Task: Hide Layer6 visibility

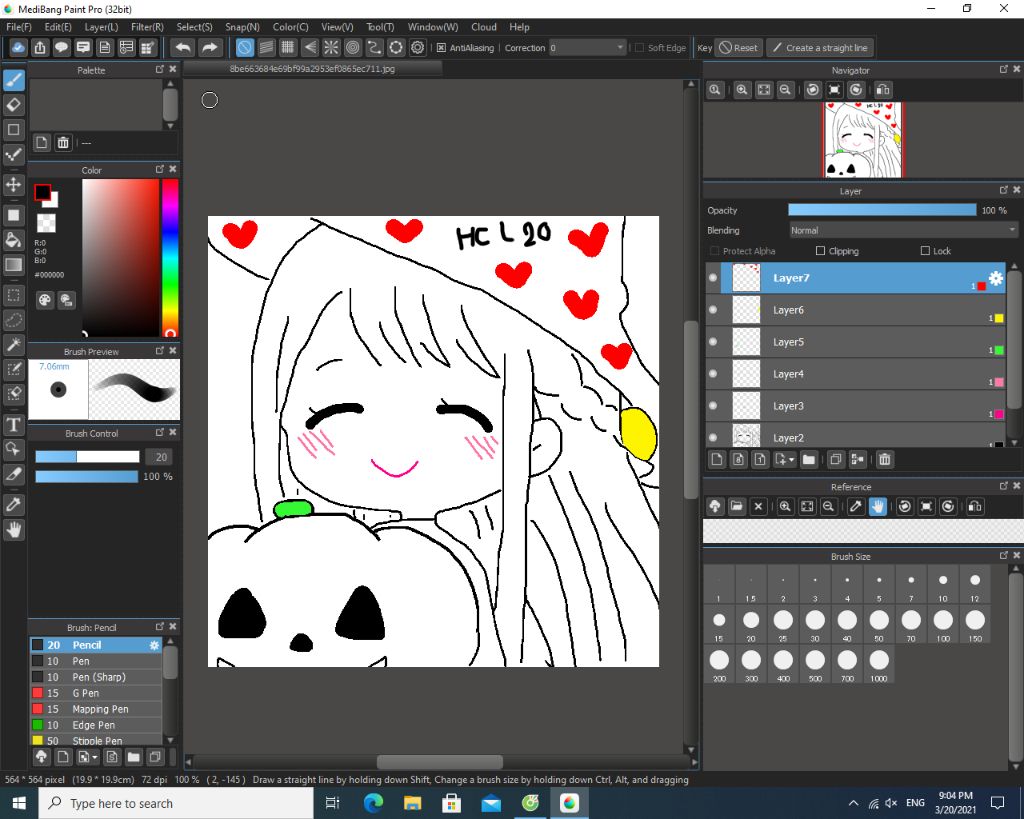Action: pos(713,310)
